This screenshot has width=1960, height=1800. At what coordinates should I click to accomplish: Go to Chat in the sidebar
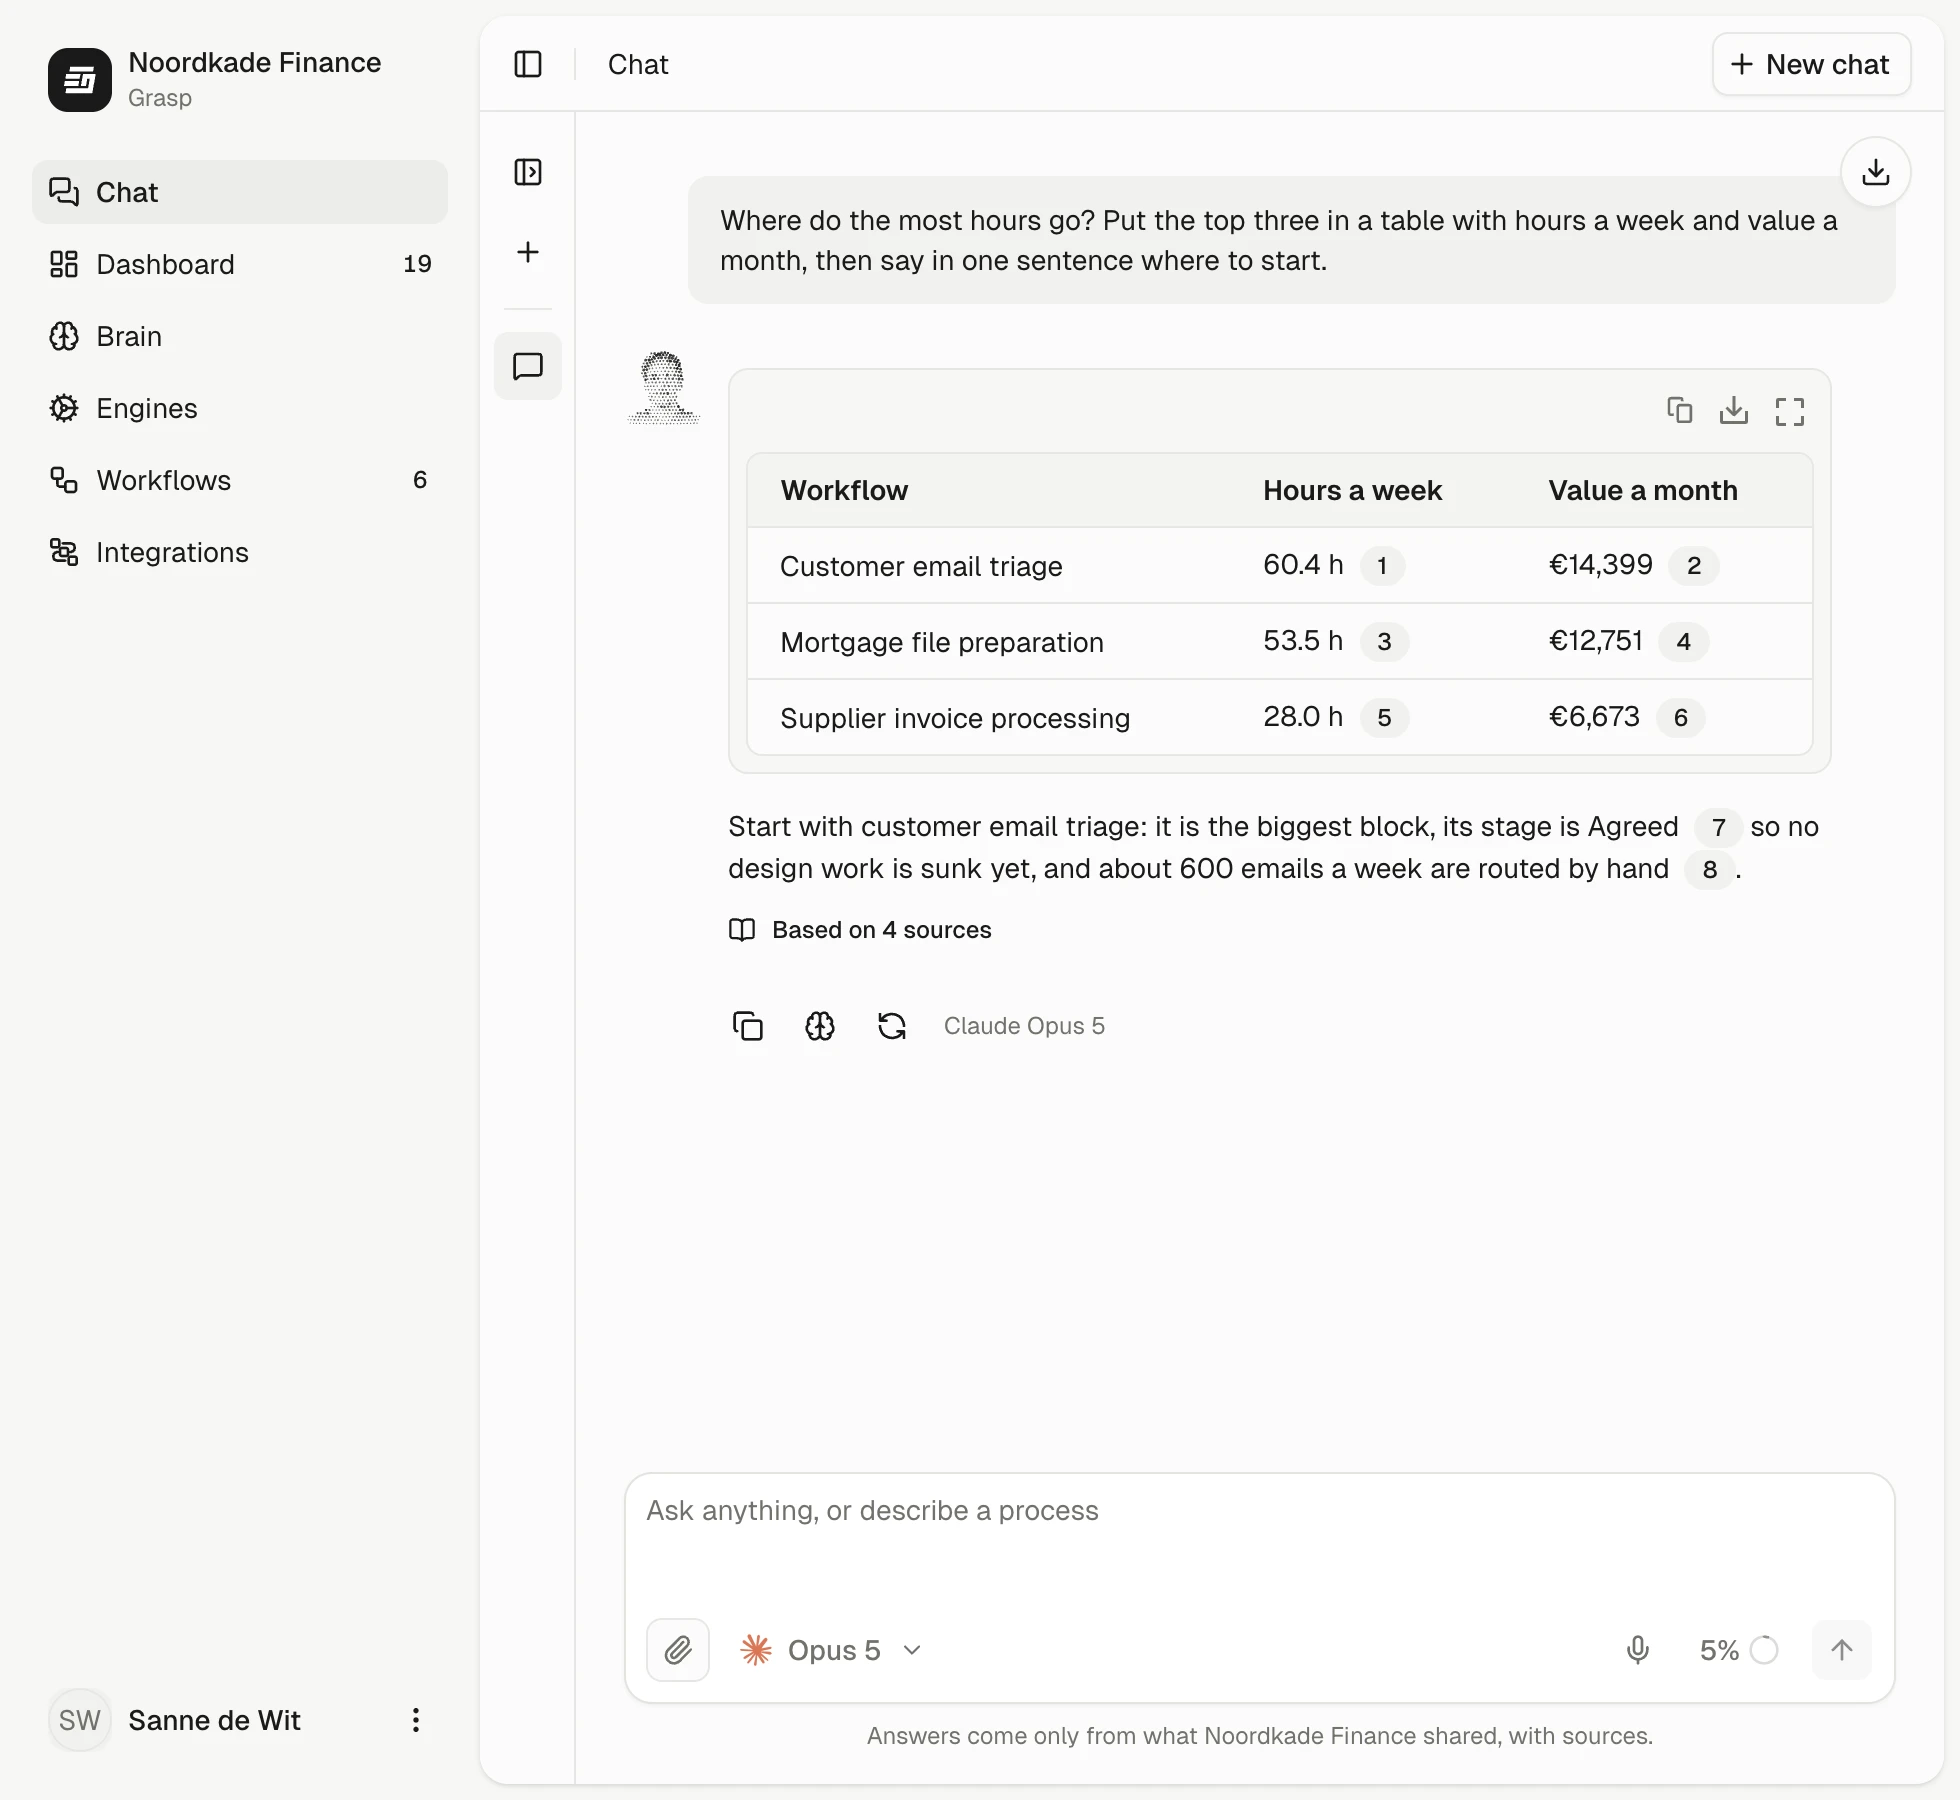(240, 192)
